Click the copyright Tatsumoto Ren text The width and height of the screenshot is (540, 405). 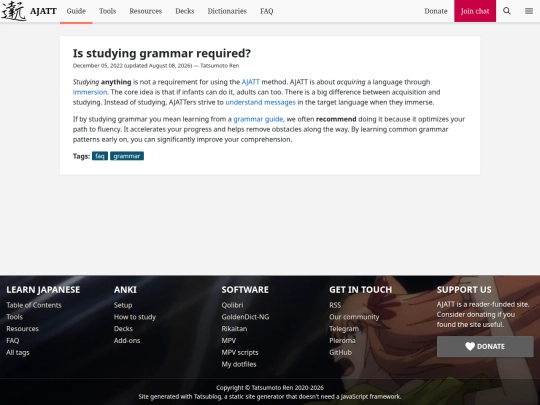tap(270, 388)
